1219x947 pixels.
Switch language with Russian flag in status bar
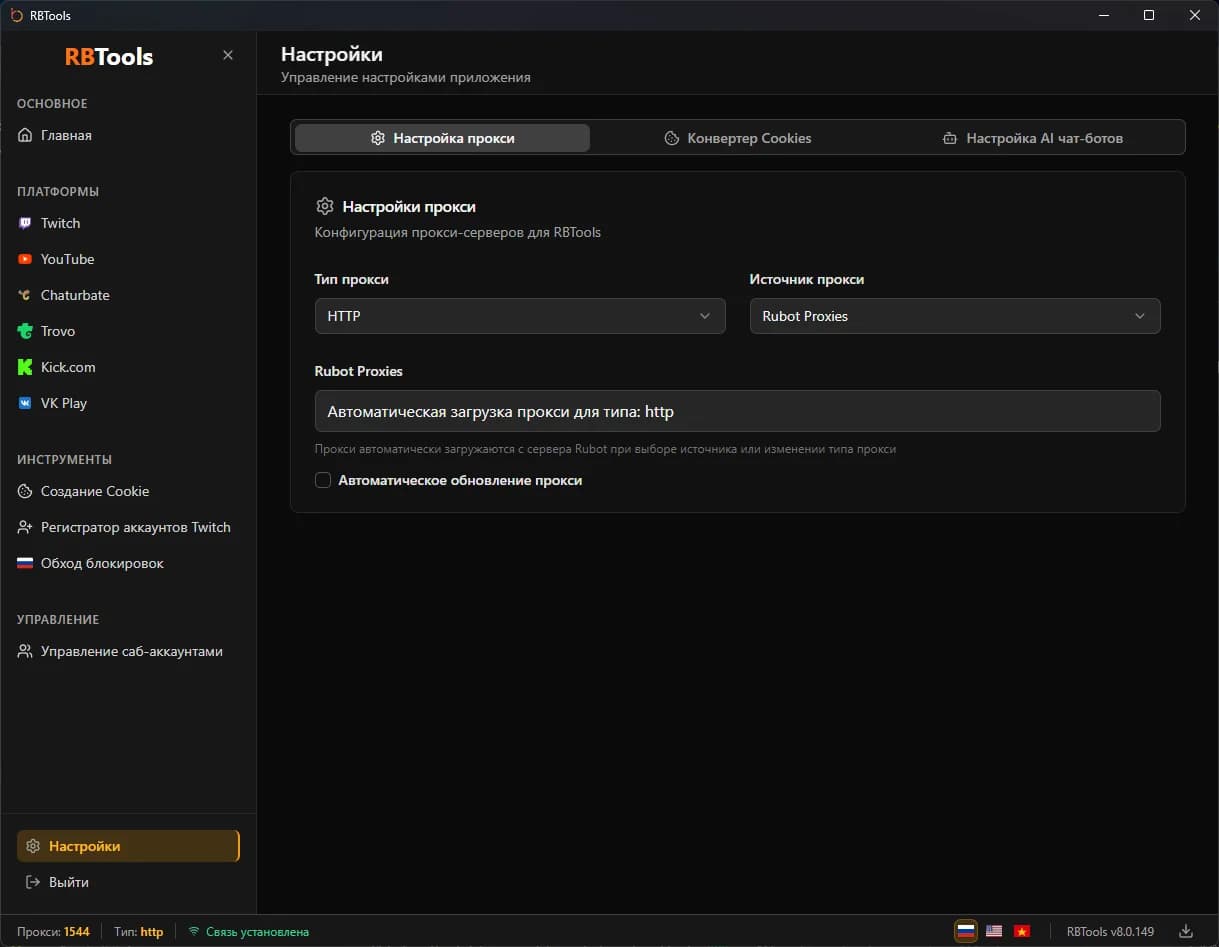click(x=966, y=931)
